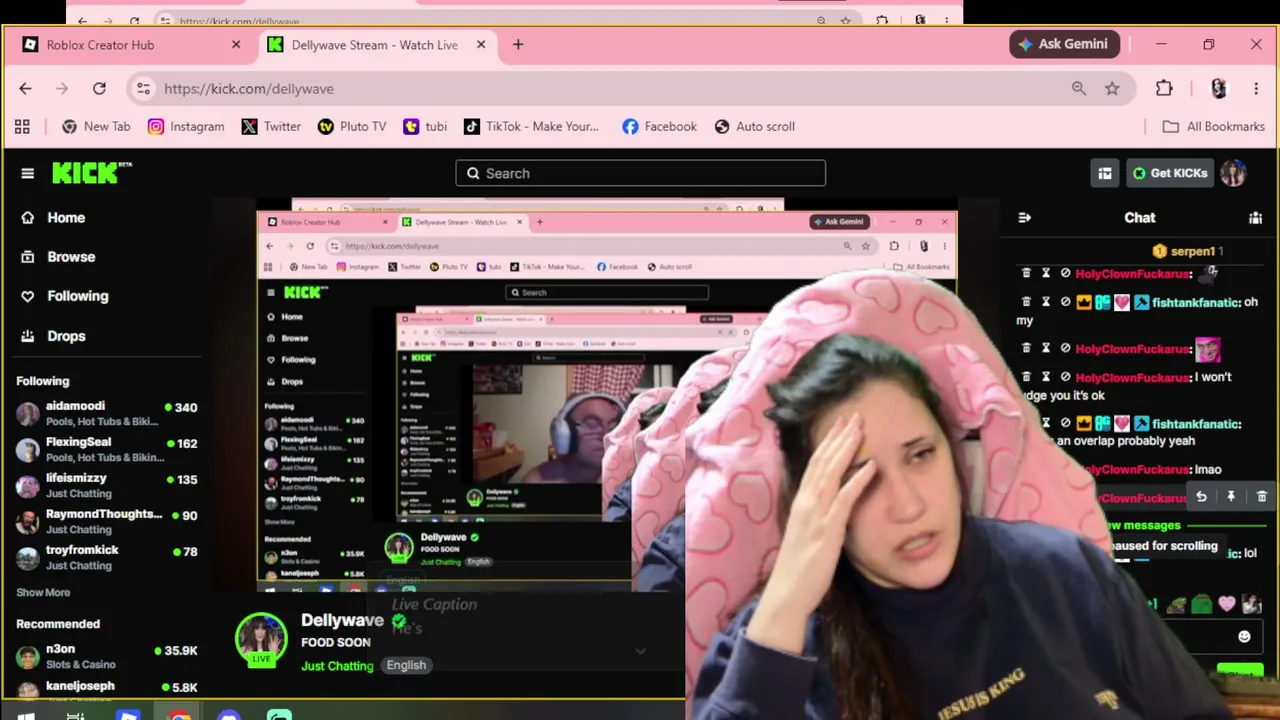Screen dimensions: 1280x720
Task: Open a new browser tab with plus
Action: (518, 44)
